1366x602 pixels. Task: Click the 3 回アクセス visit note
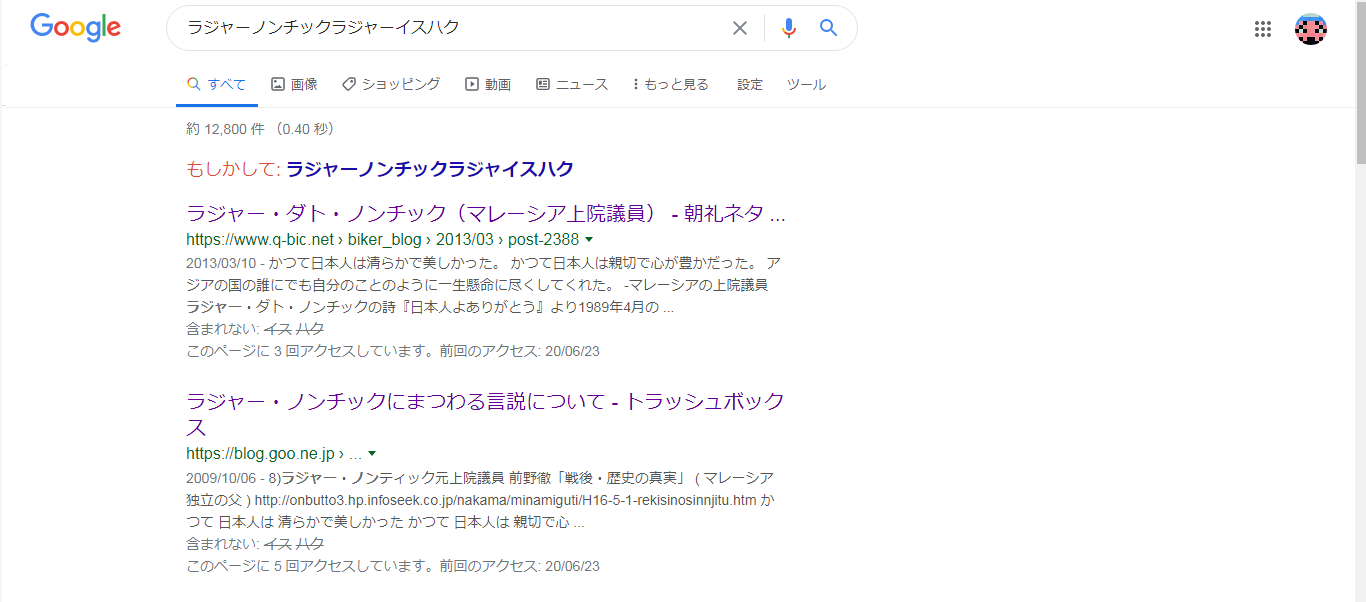pyautogui.click(x=392, y=351)
